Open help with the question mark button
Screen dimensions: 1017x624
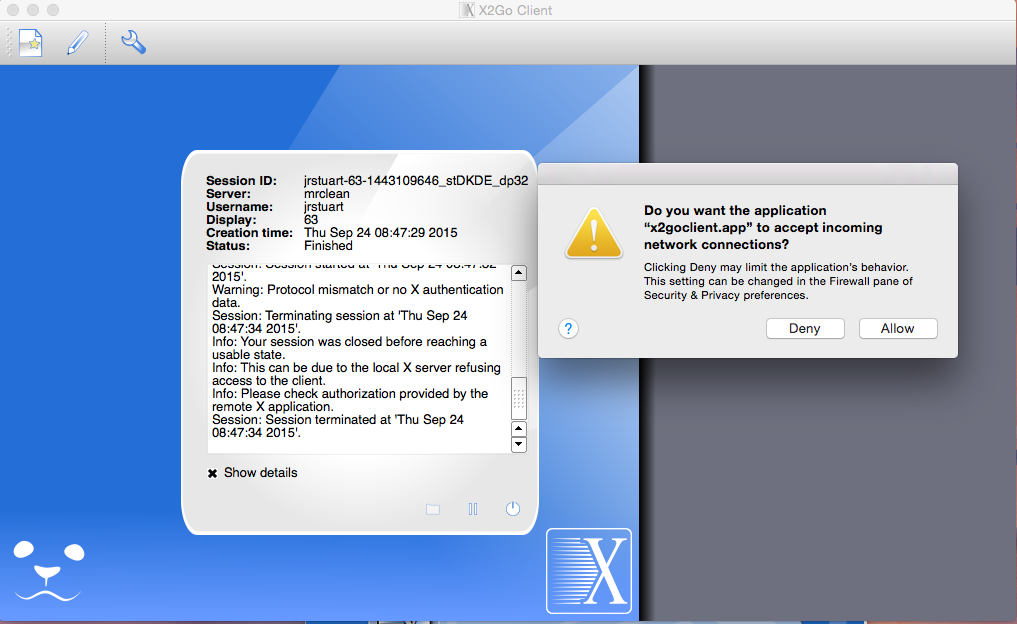[568, 328]
